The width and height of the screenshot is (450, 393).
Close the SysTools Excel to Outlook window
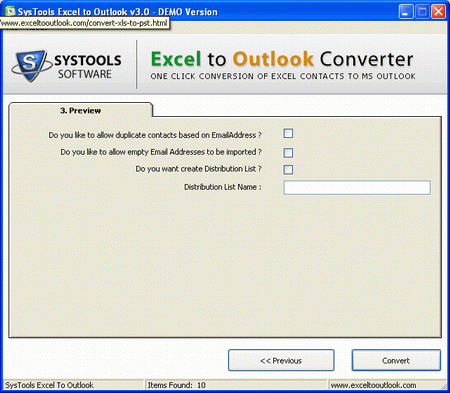click(x=438, y=12)
